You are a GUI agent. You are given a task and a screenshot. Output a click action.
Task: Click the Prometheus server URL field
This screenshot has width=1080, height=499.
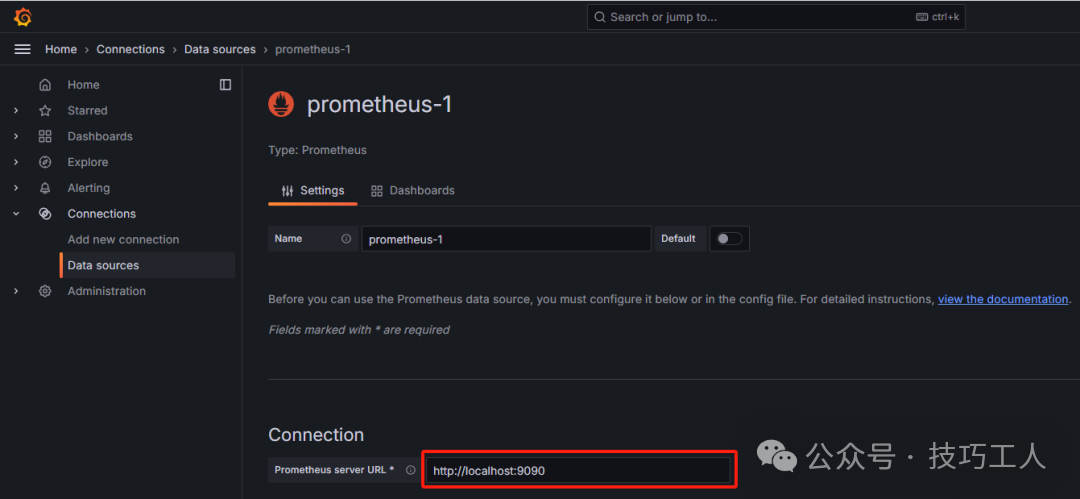580,470
